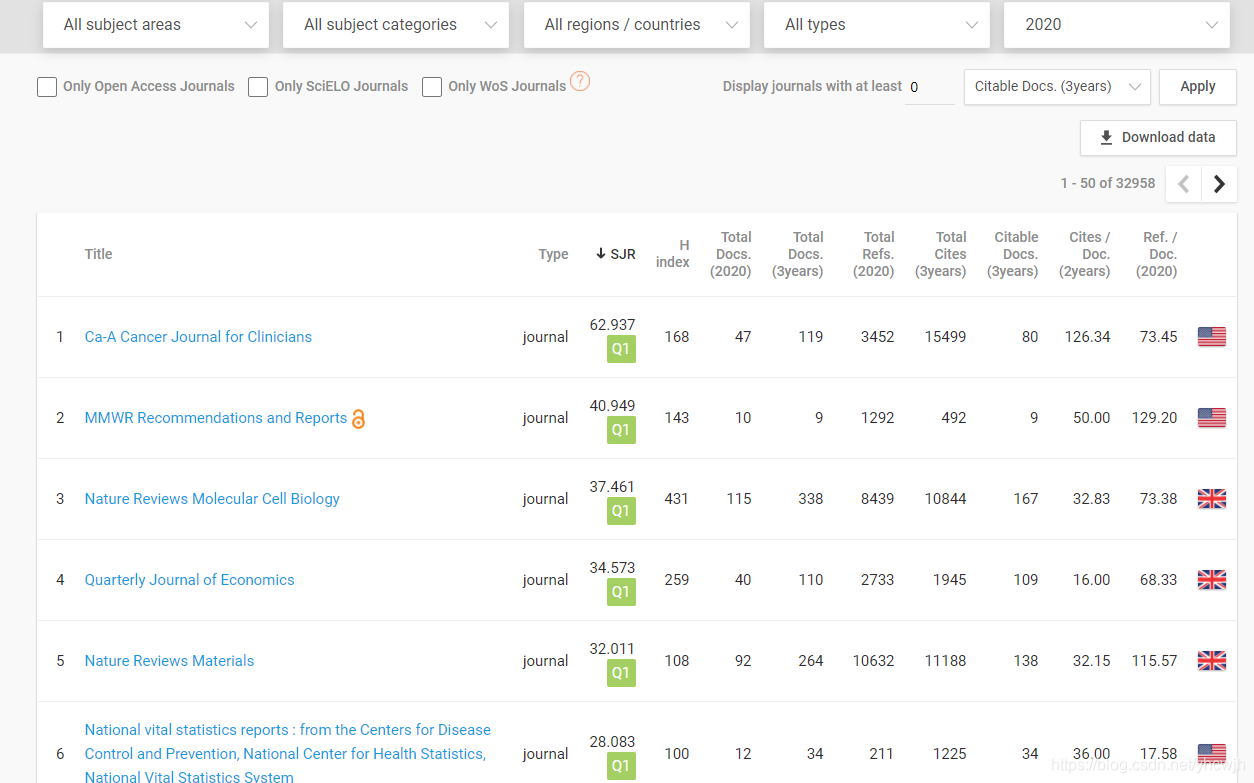The width and height of the screenshot is (1254, 783).
Task: Open Citable Docs. (3years) dropdown
Action: [1057, 87]
